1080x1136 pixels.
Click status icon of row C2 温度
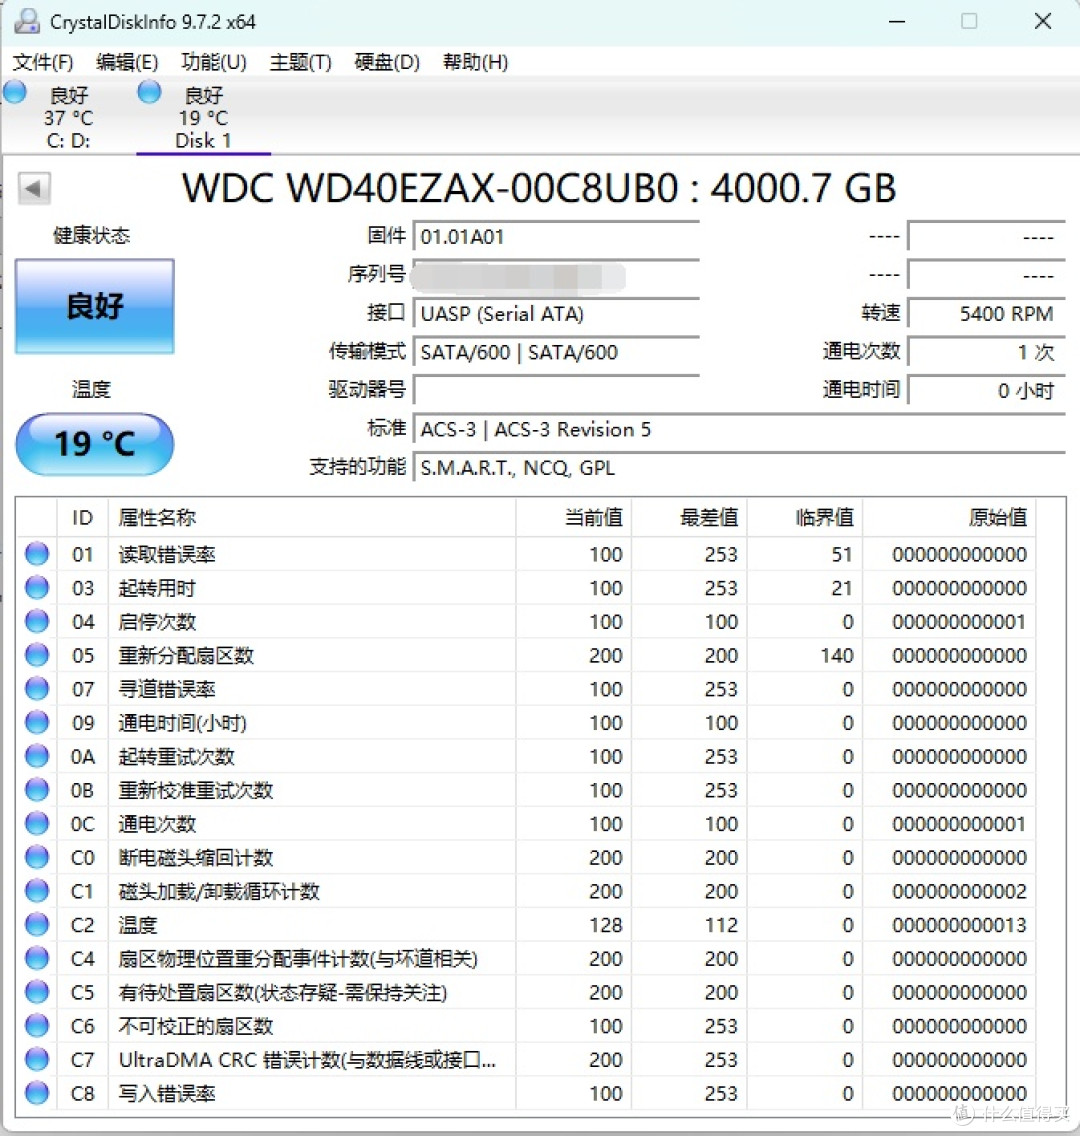[x=37, y=924]
